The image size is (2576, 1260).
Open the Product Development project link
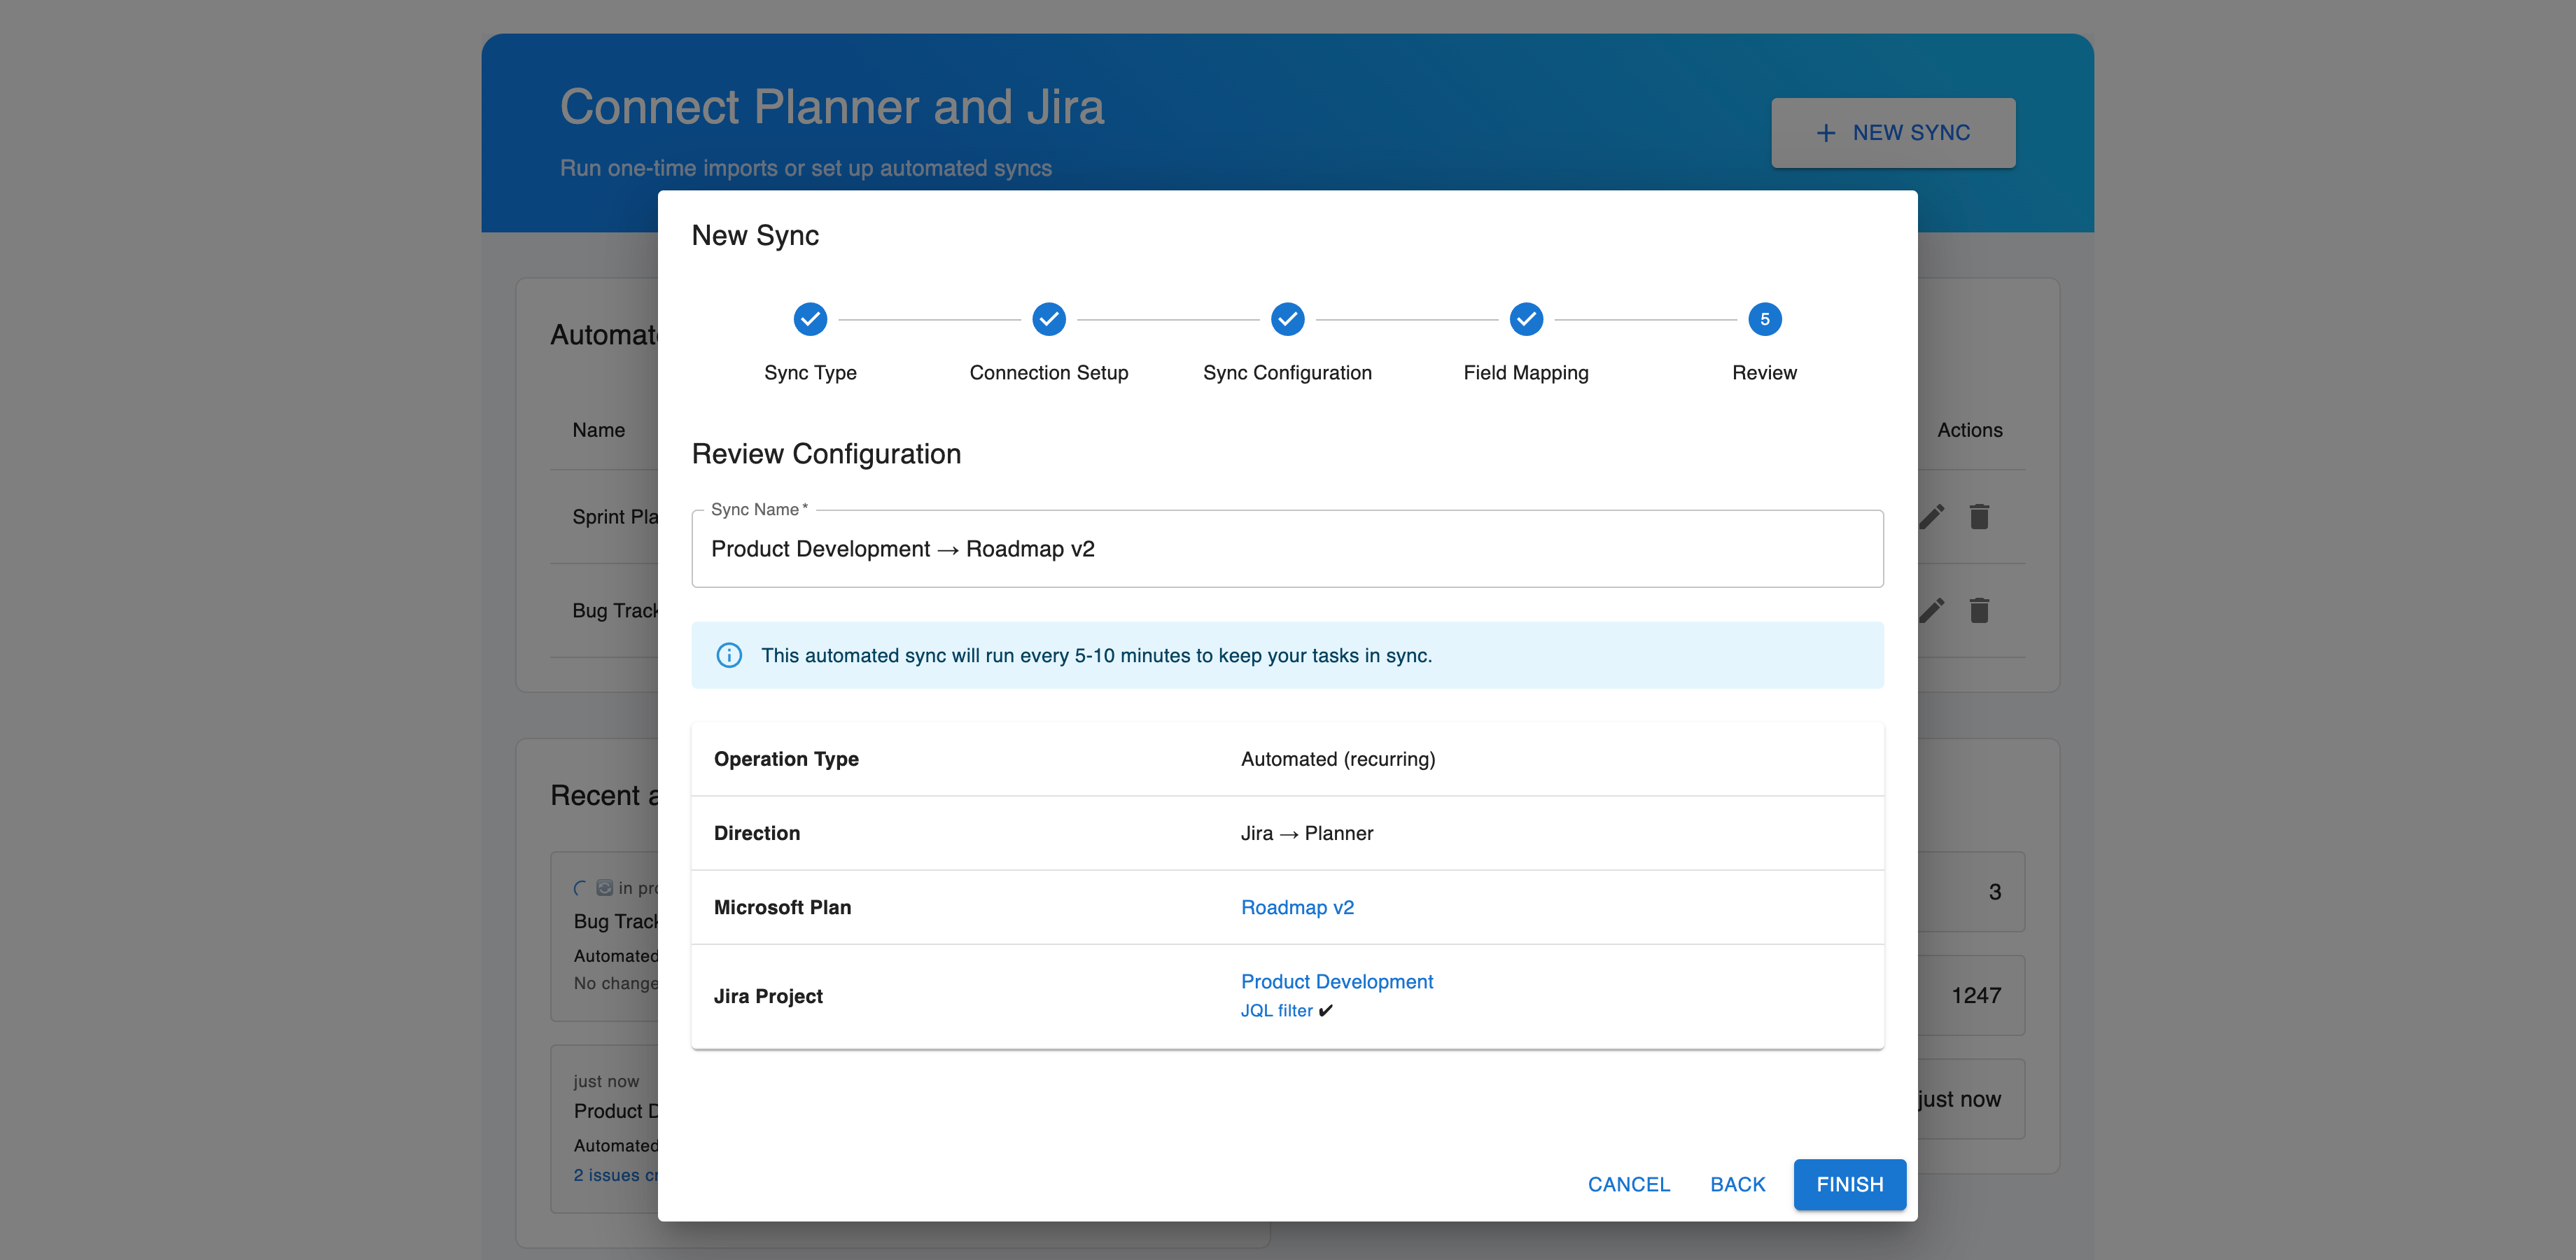point(1336,981)
